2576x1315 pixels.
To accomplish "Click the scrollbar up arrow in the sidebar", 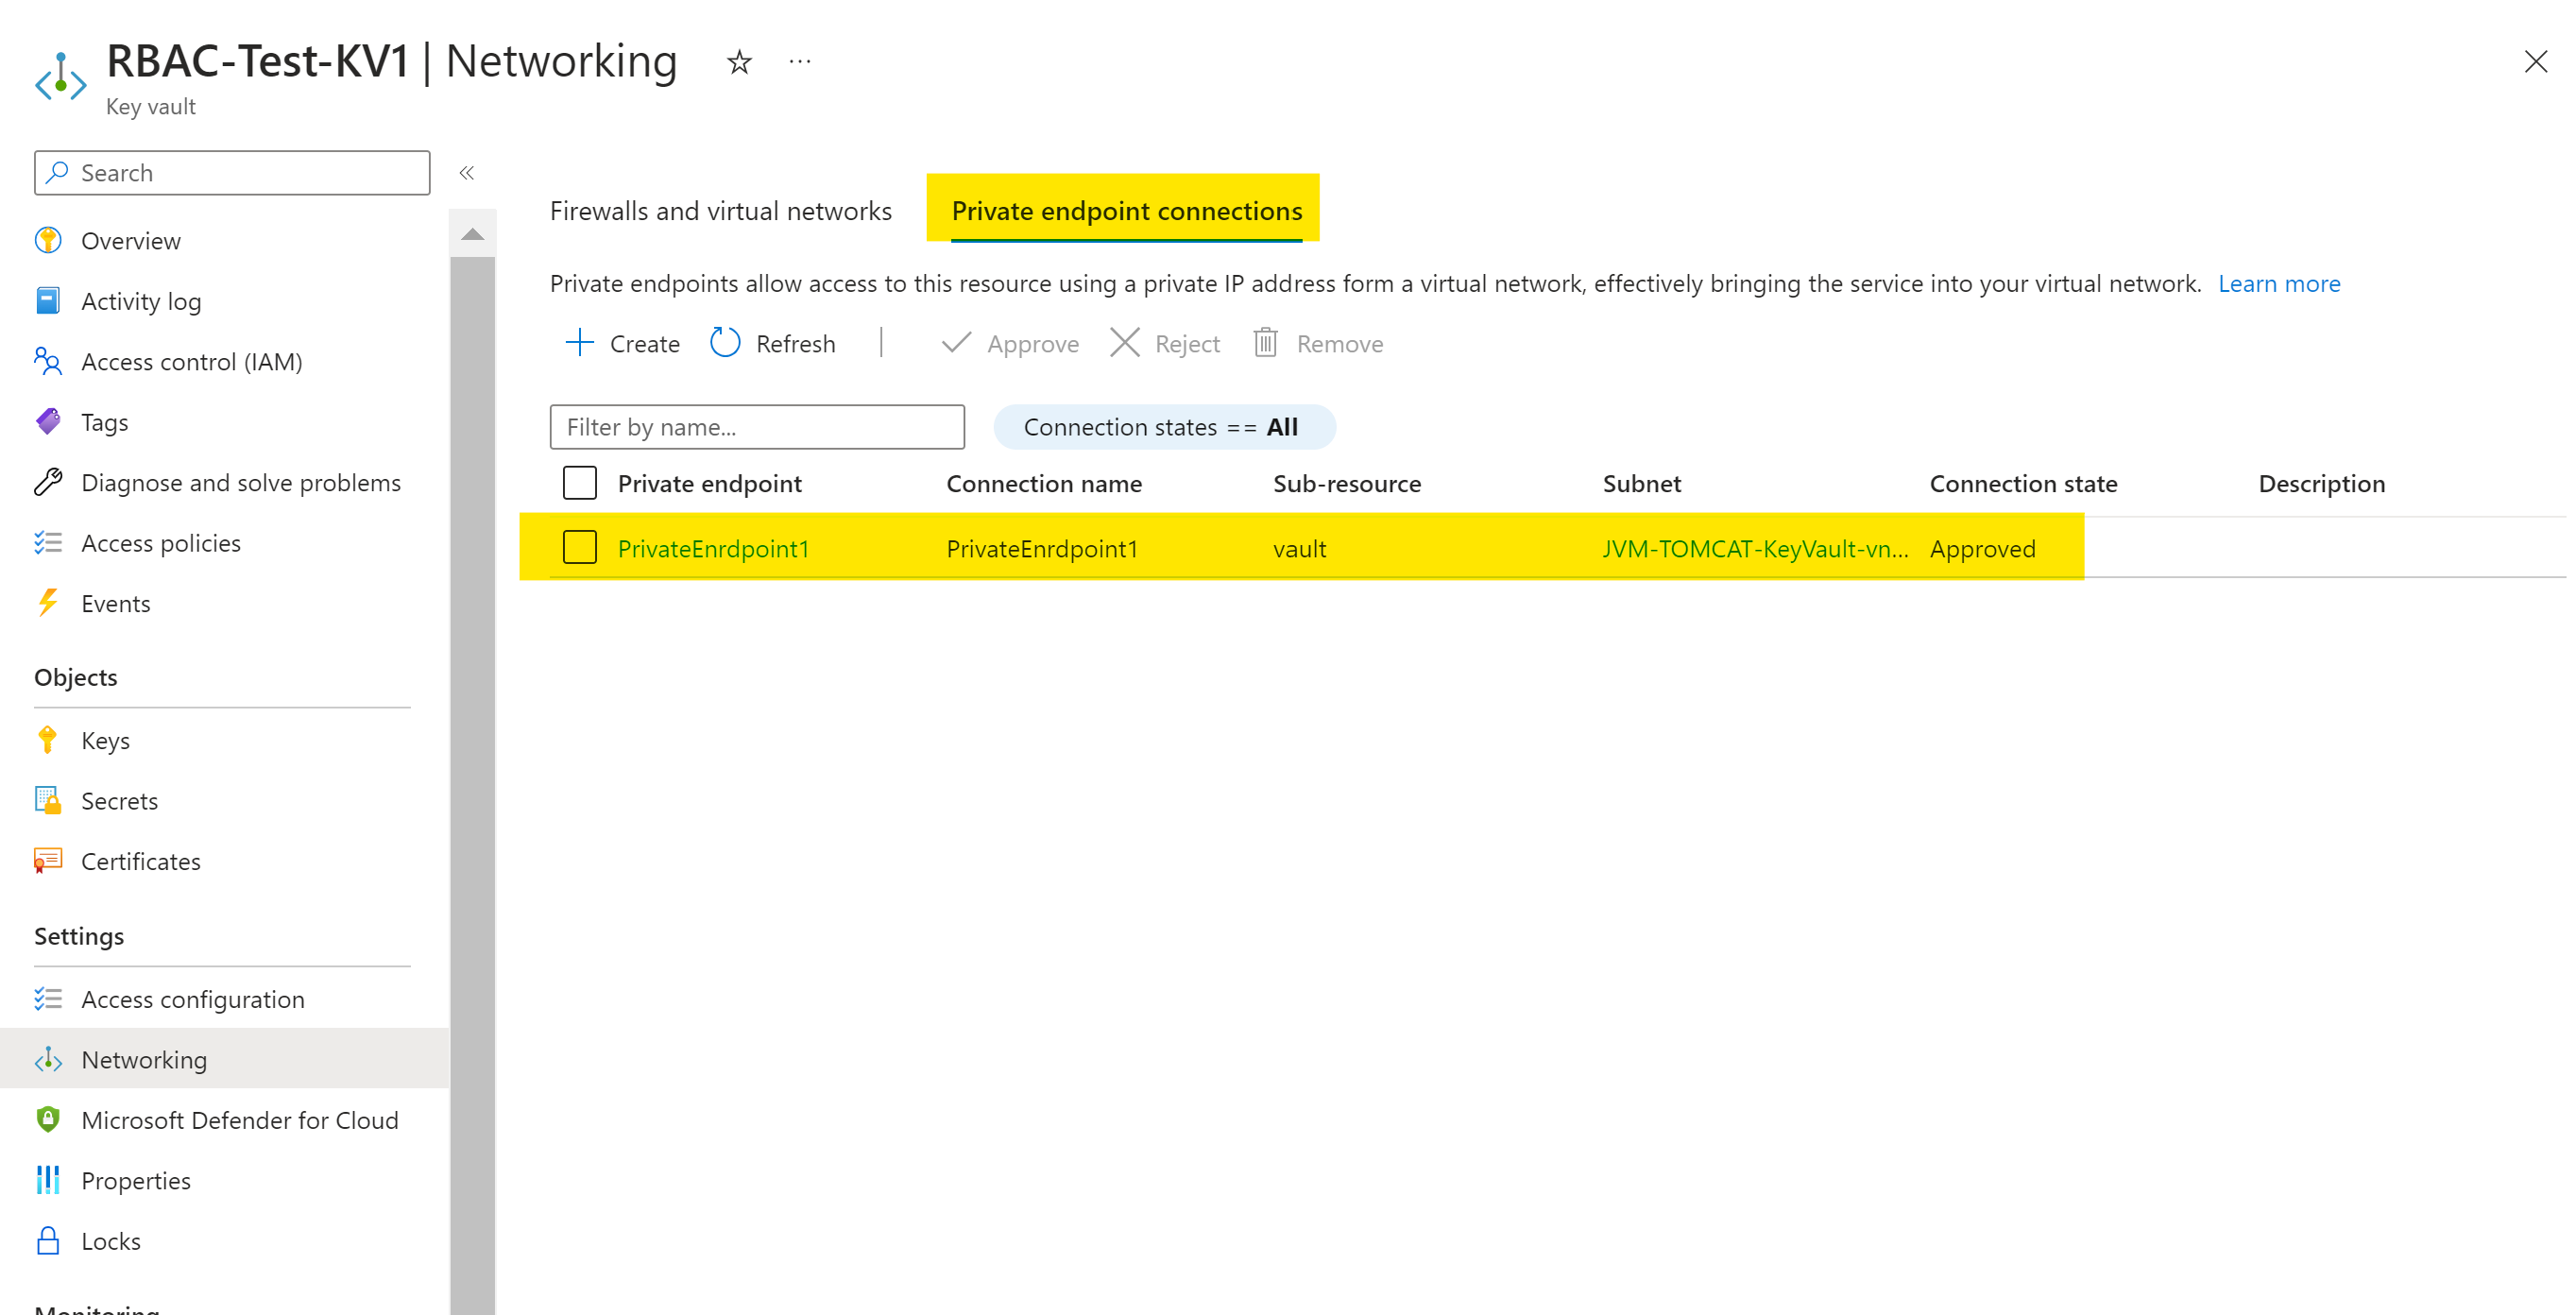I will [x=473, y=234].
